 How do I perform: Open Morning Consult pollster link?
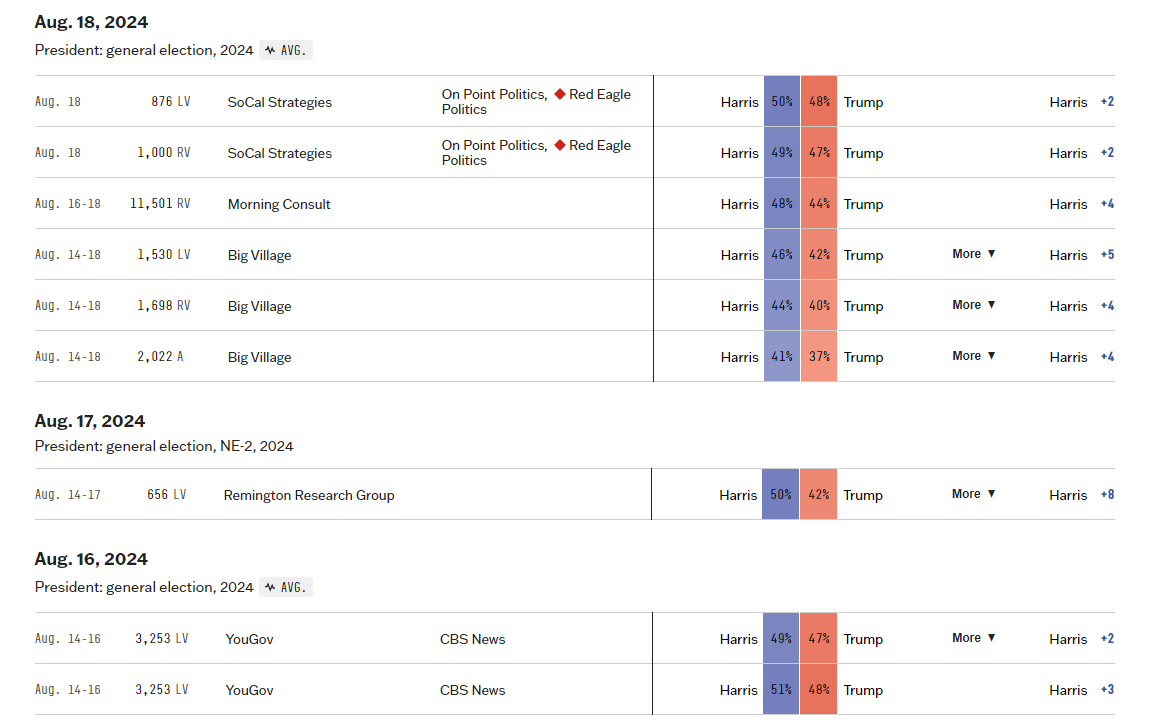[279, 204]
